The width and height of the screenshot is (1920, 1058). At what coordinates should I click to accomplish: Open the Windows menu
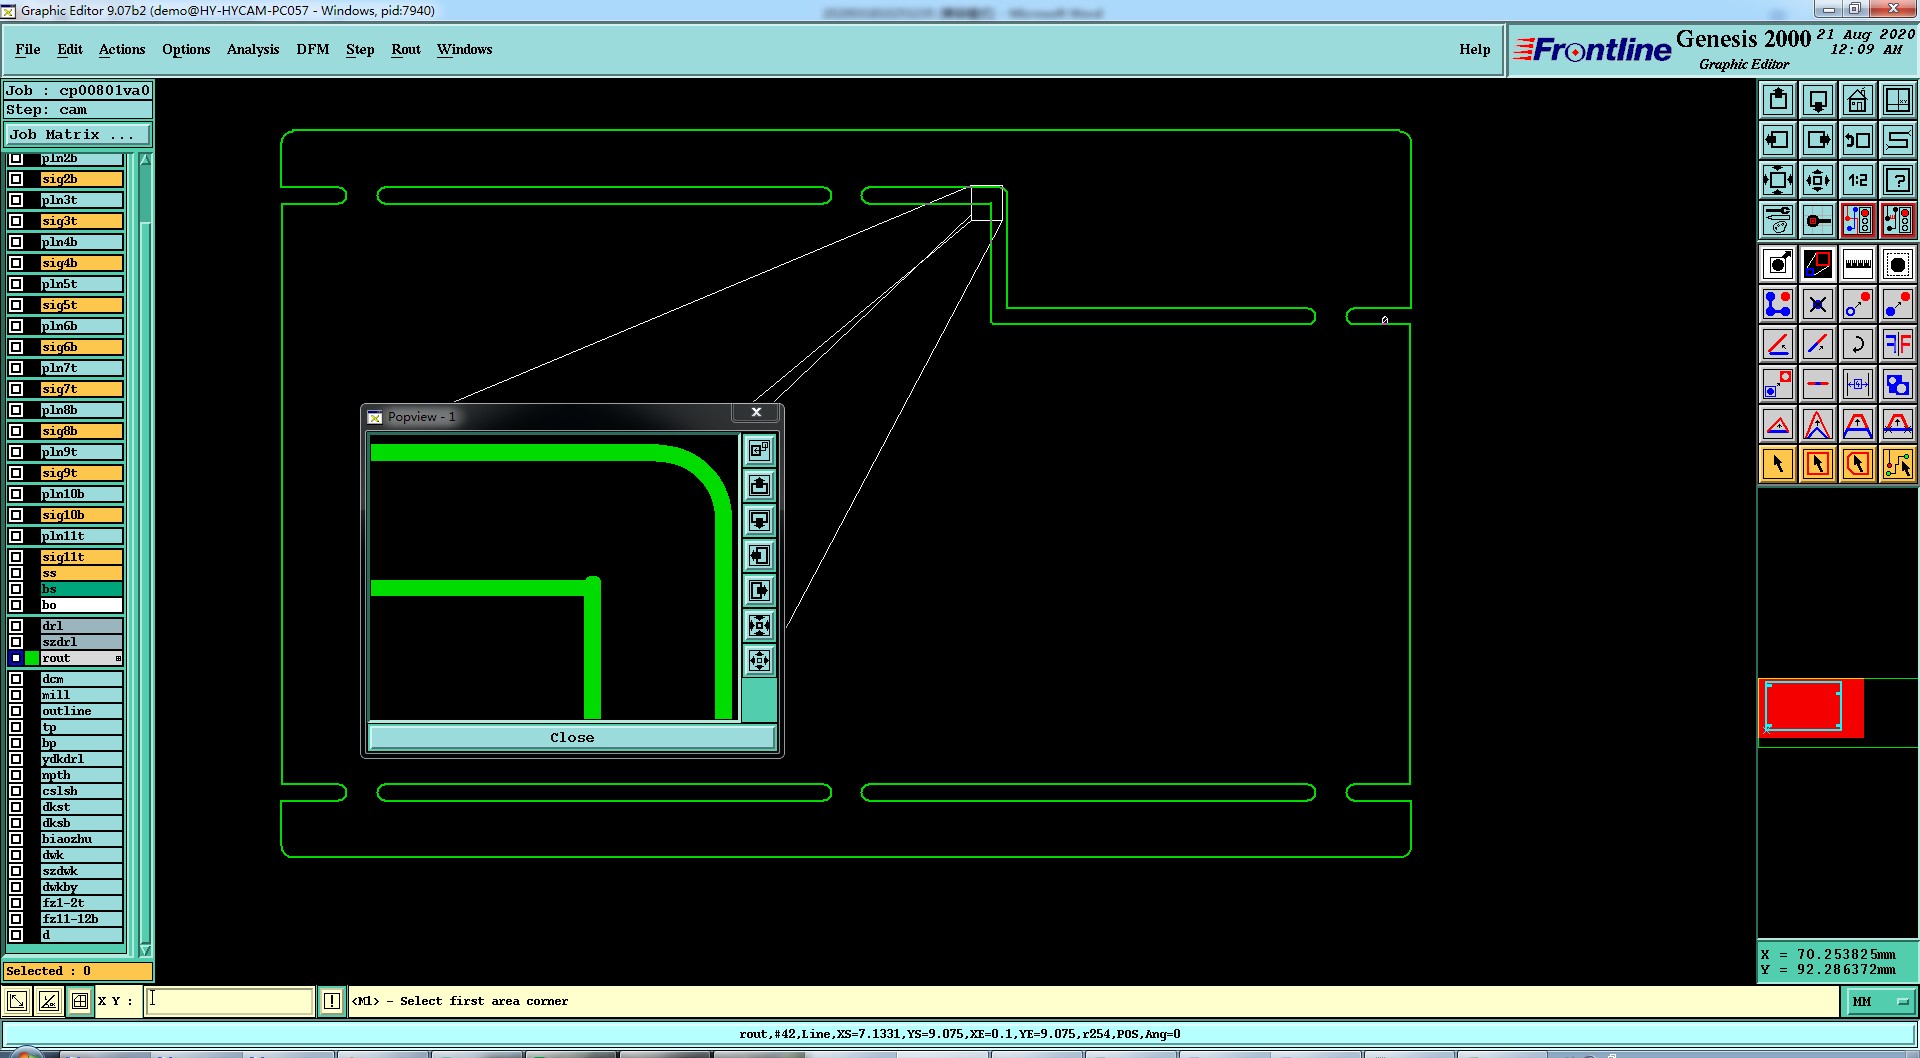[464, 49]
